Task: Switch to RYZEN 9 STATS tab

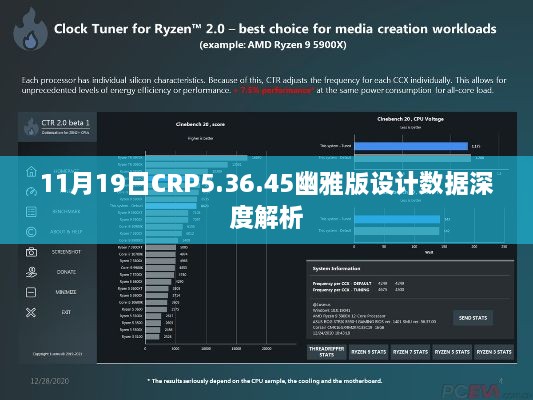Action: 369,352
